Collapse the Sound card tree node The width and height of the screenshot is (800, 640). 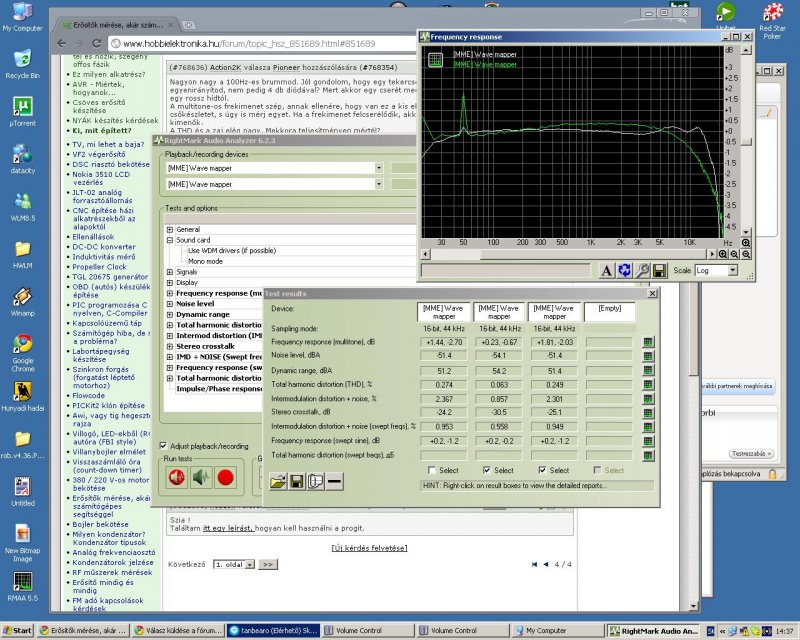(170, 240)
